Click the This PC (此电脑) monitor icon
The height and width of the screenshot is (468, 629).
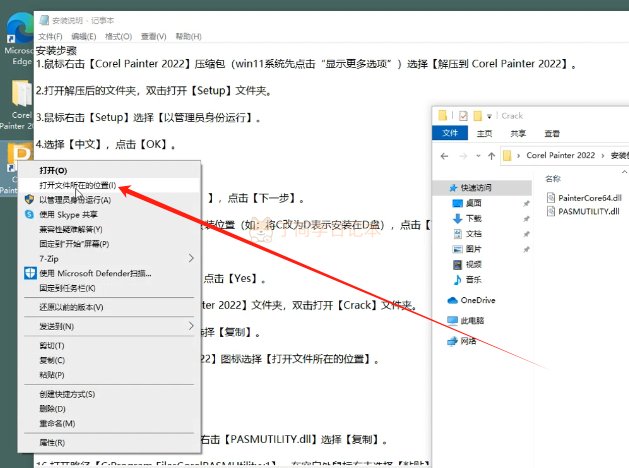(x=452, y=320)
